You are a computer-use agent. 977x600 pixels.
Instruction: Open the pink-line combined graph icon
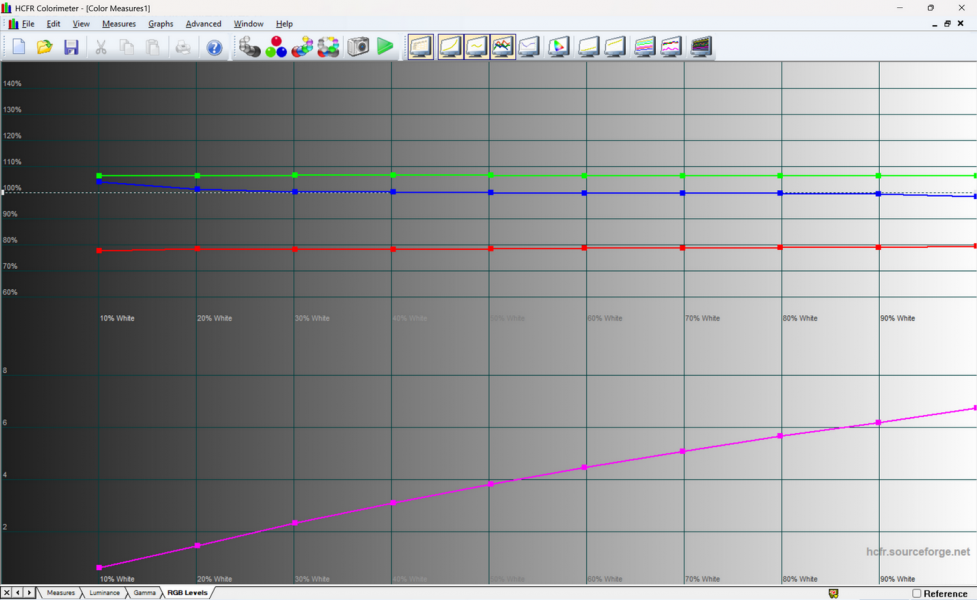pos(671,47)
